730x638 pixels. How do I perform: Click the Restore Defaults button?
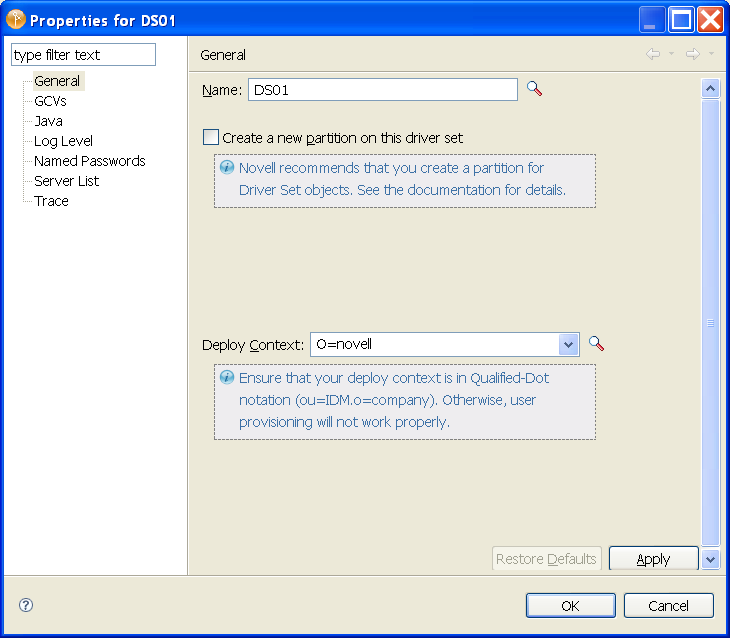coord(547,558)
